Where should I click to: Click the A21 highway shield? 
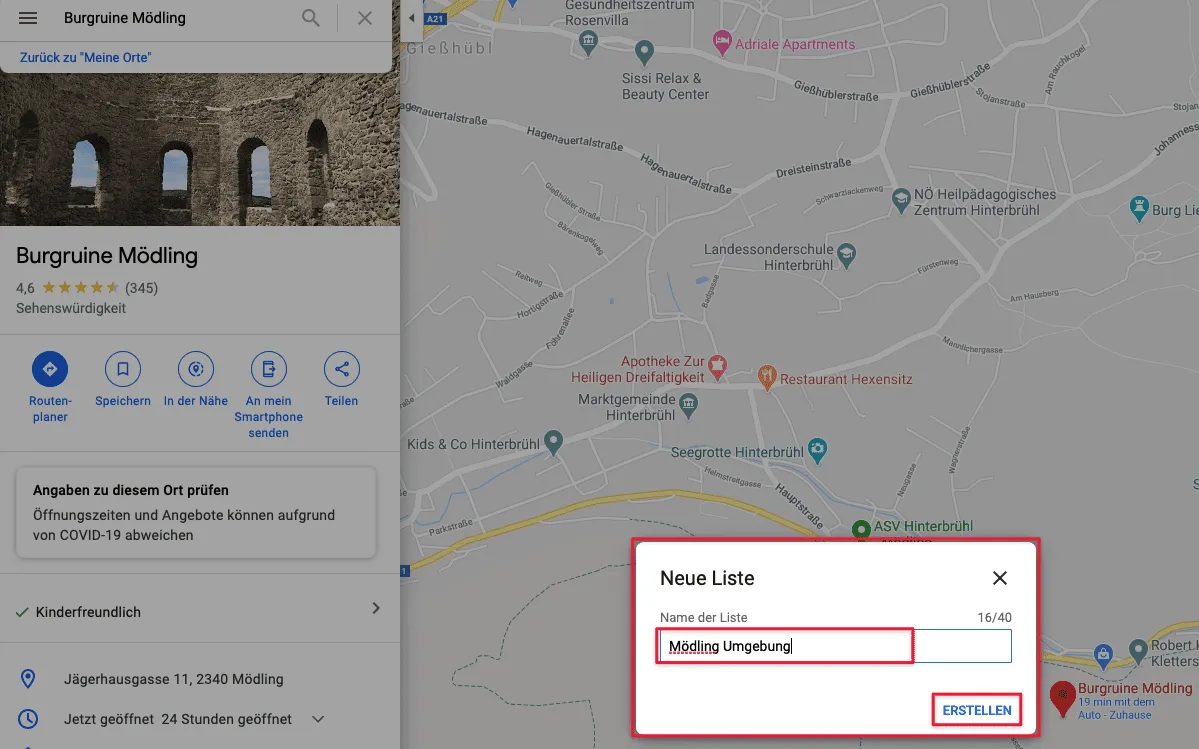click(434, 18)
